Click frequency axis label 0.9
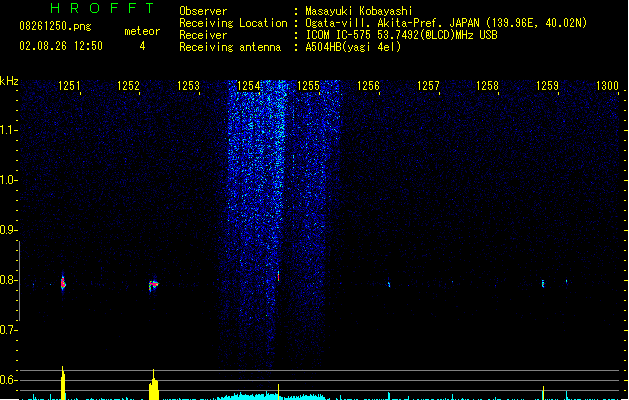 click(x=8, y=230)
